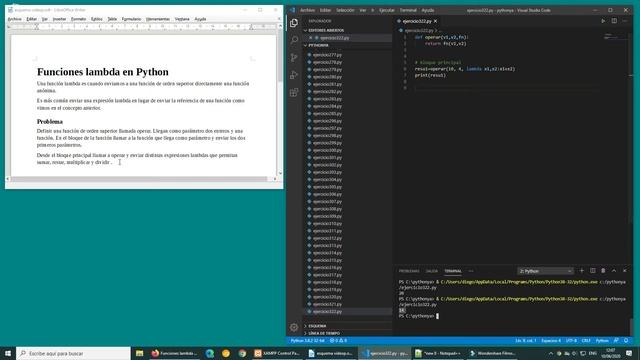This screenshot has height=360, width=640.
Task: Switch to Notepad++ taskbar item
Action: pos(438,353)
